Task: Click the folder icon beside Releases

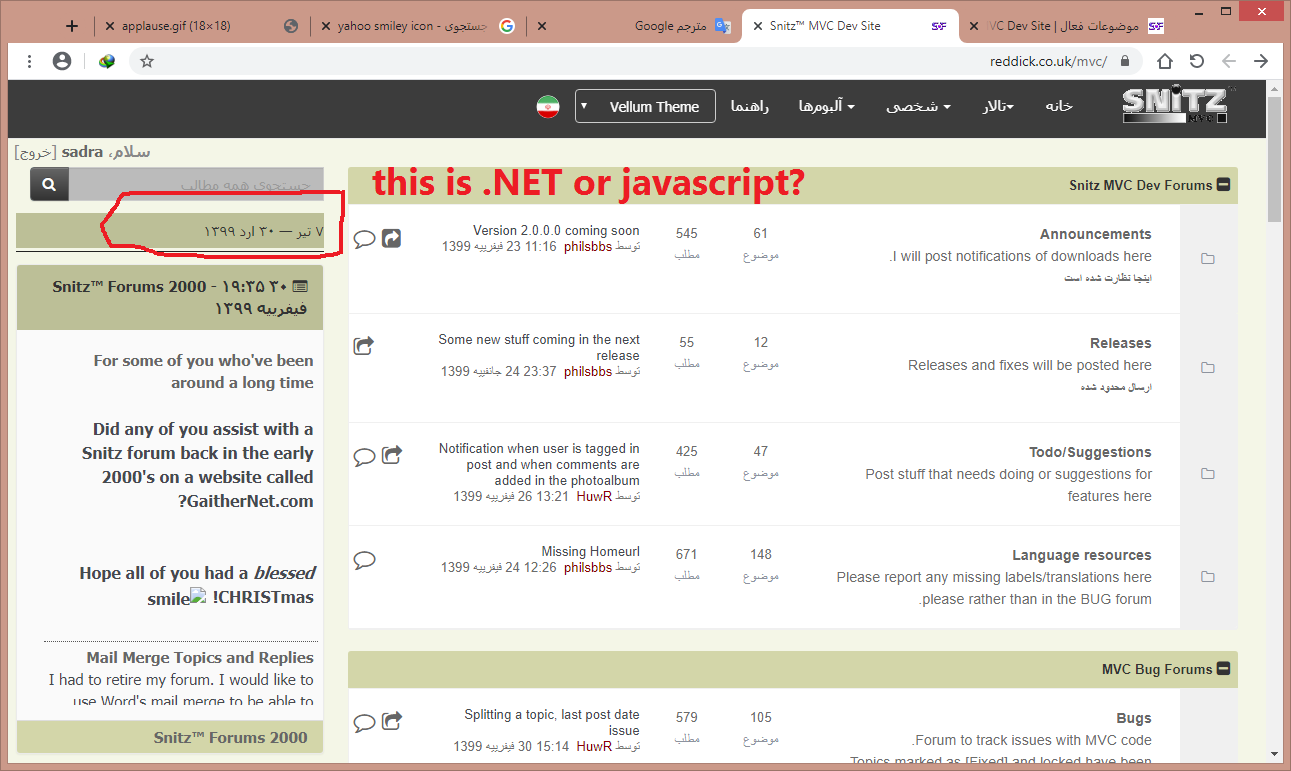Action: click(x=1207, y=368)
